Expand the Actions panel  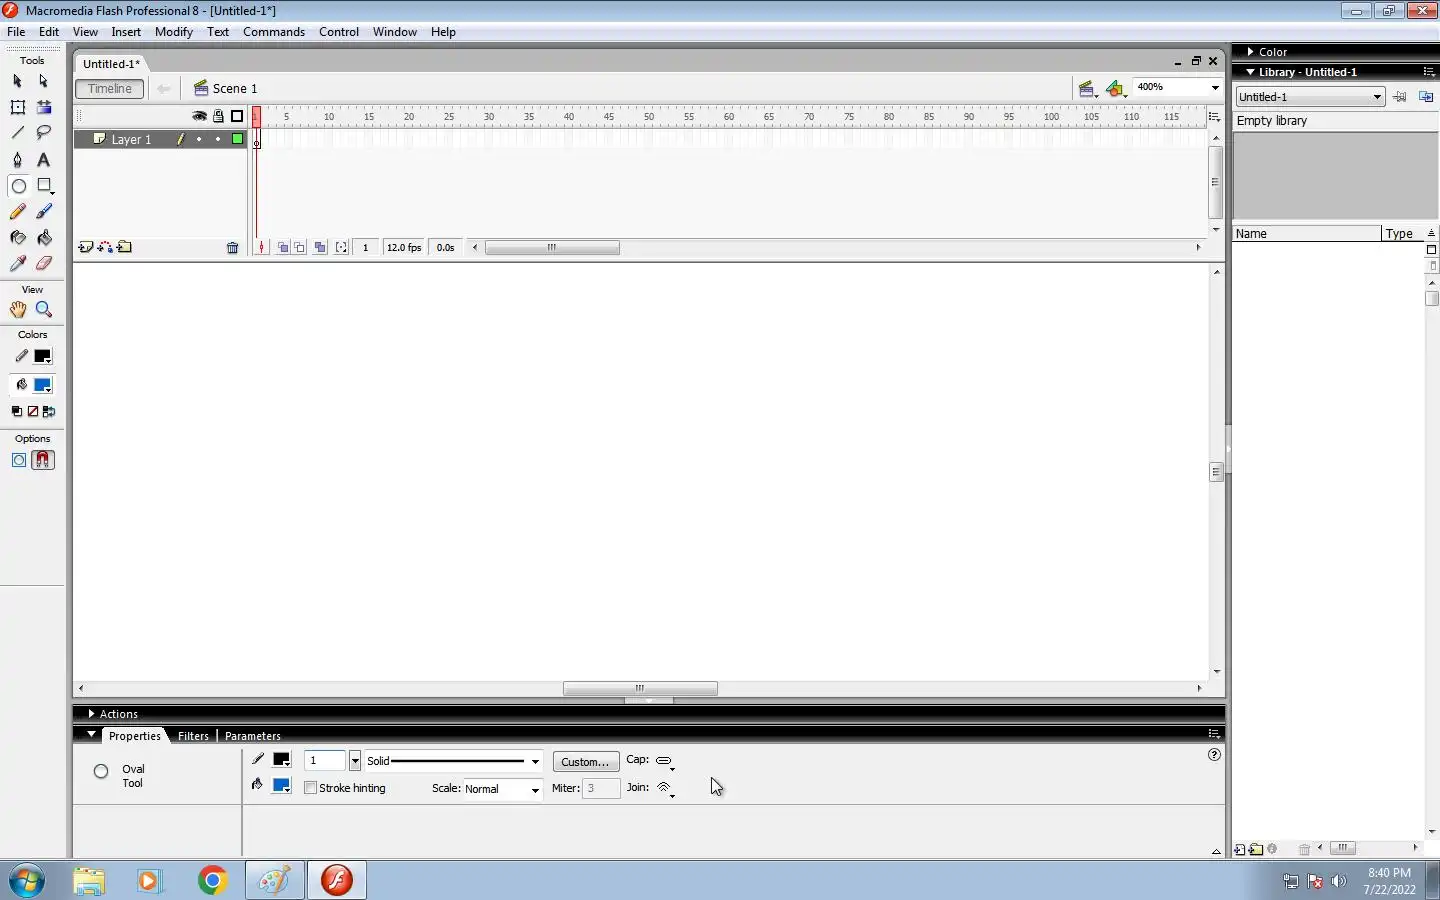coord(91,714)
